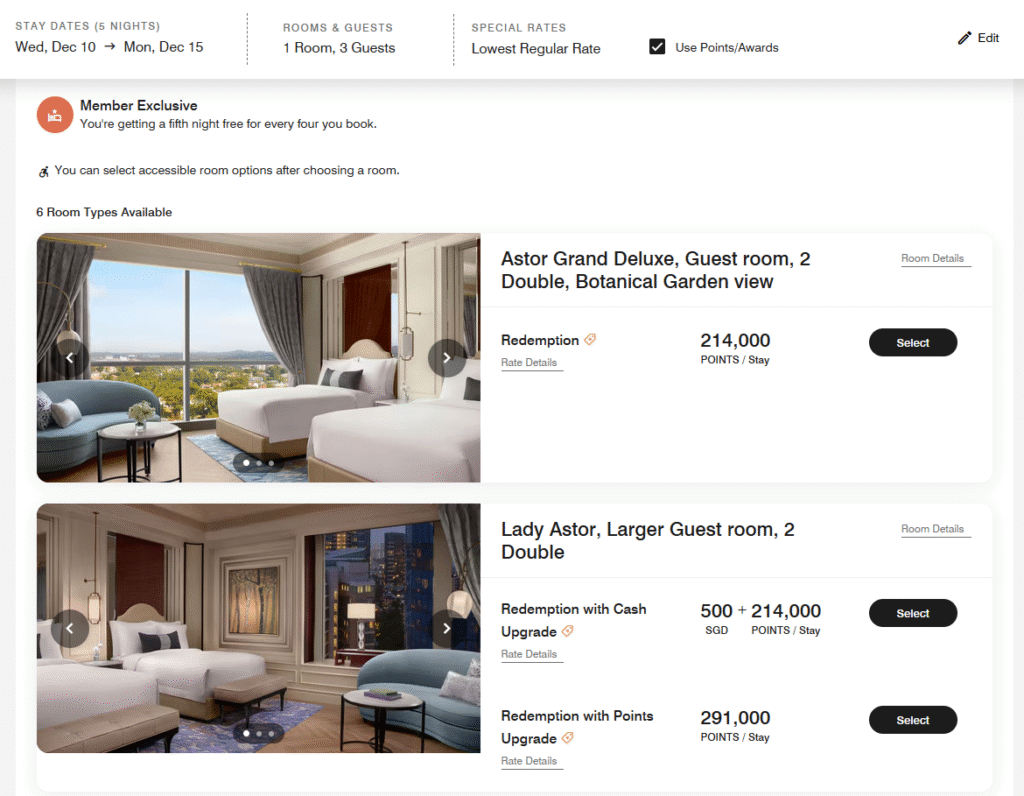Select the 291,000 points upgrade rate
This screenshot has height=796, width=1024.
[x=912, y=720]
